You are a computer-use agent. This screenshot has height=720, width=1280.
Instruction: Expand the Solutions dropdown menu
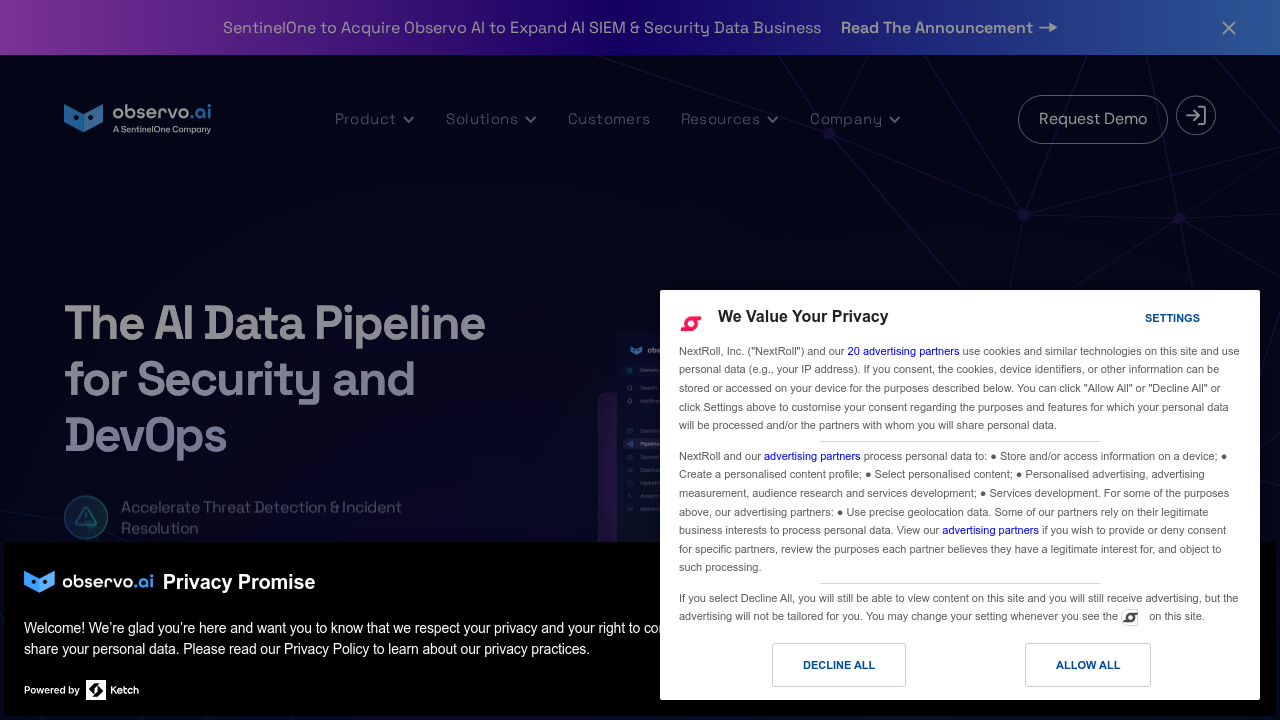[491, 119]
